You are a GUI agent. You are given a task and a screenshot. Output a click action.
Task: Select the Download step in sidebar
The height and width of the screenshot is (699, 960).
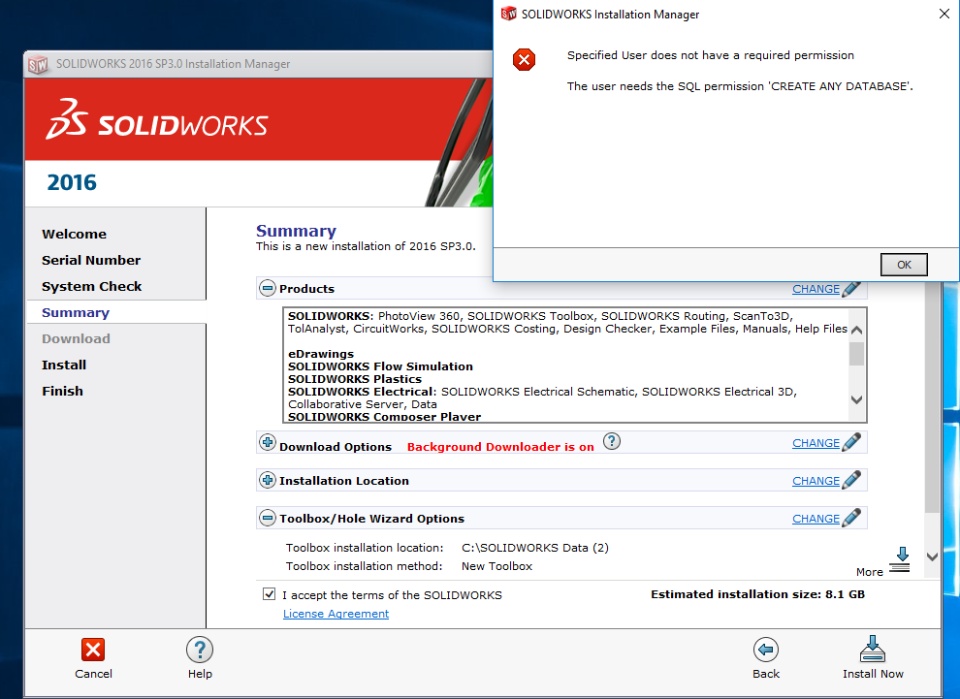coord(76,338)
